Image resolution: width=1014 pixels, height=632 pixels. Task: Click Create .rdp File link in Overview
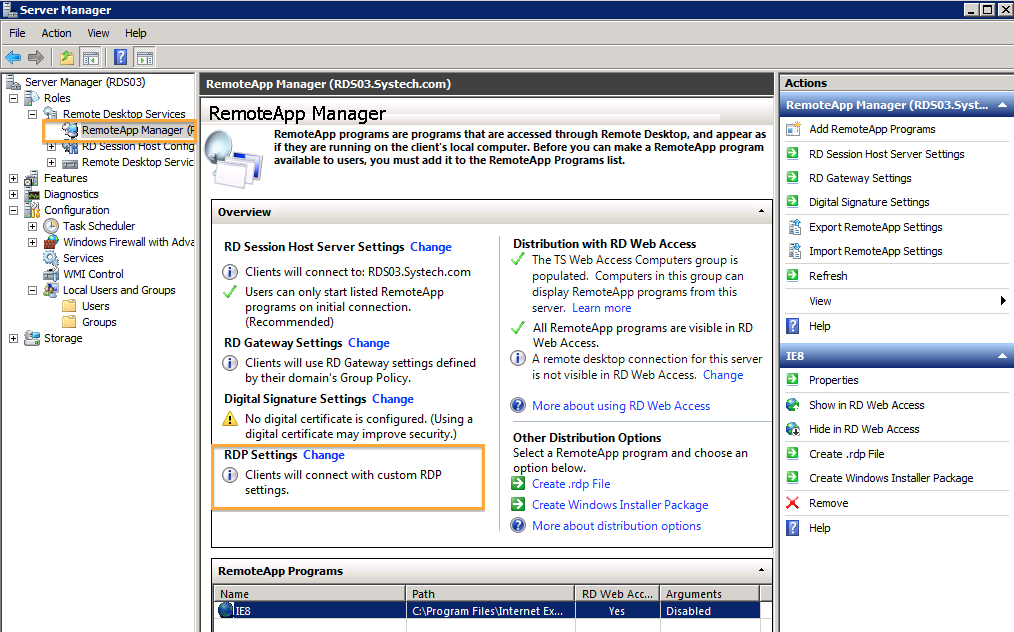click(571, 484)
